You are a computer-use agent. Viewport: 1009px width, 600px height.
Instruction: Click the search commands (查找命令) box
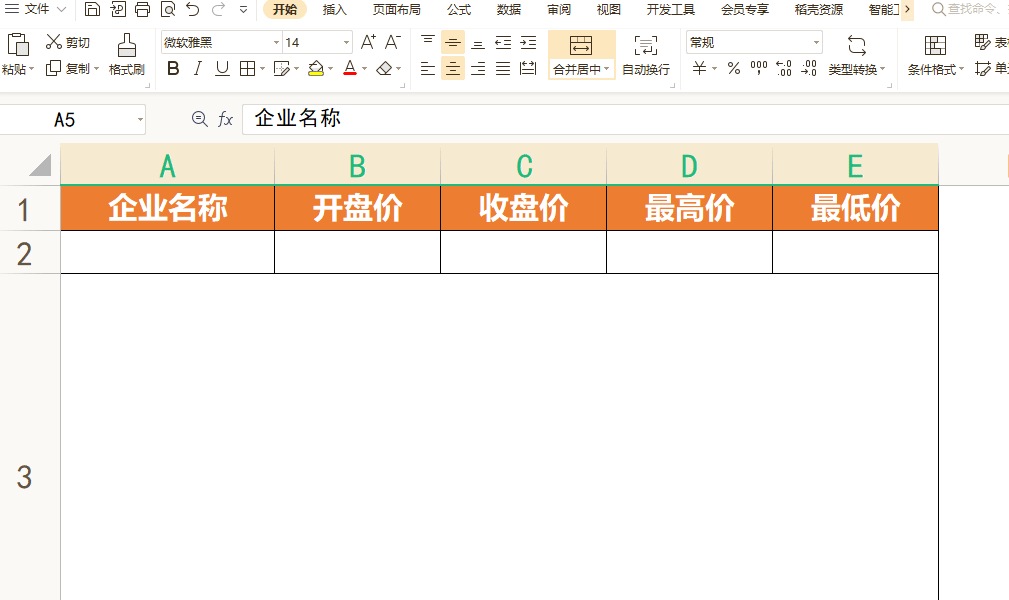point(970,9)
